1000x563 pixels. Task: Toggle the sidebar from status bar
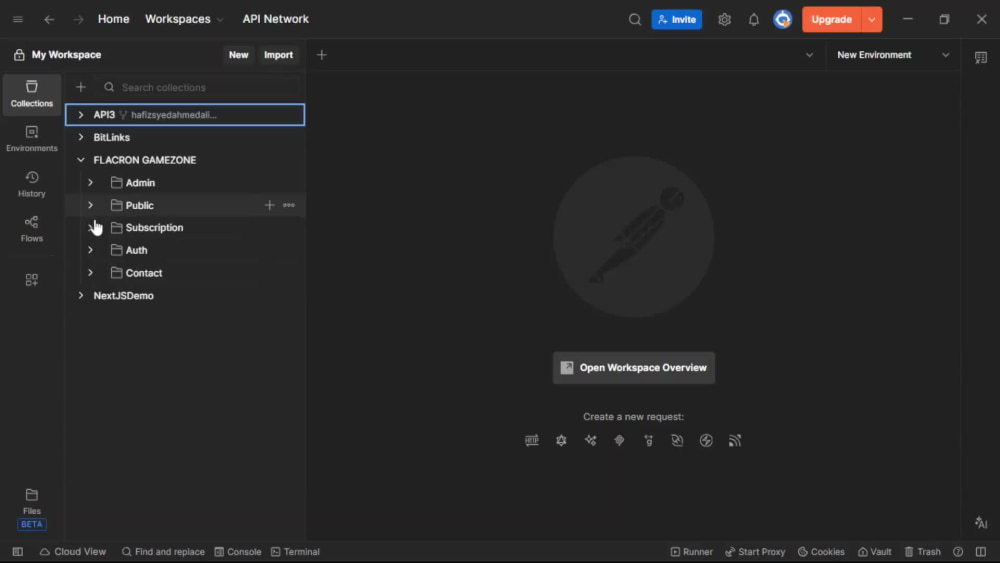[18, 552]
